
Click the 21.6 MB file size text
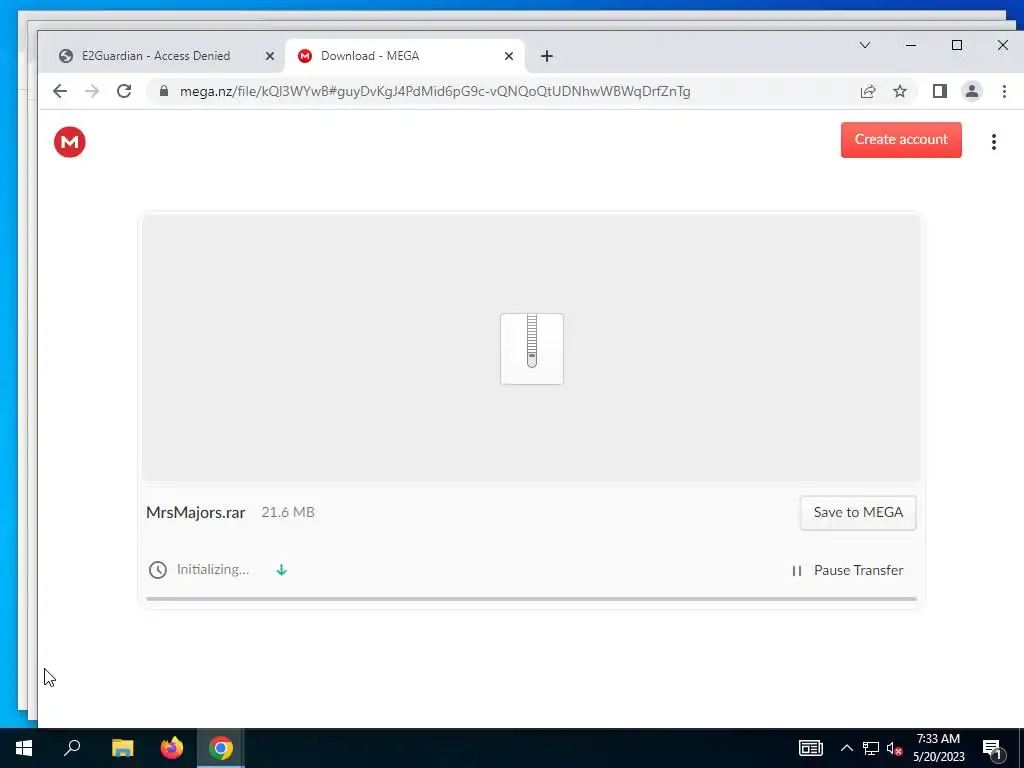tap(288, 513)
